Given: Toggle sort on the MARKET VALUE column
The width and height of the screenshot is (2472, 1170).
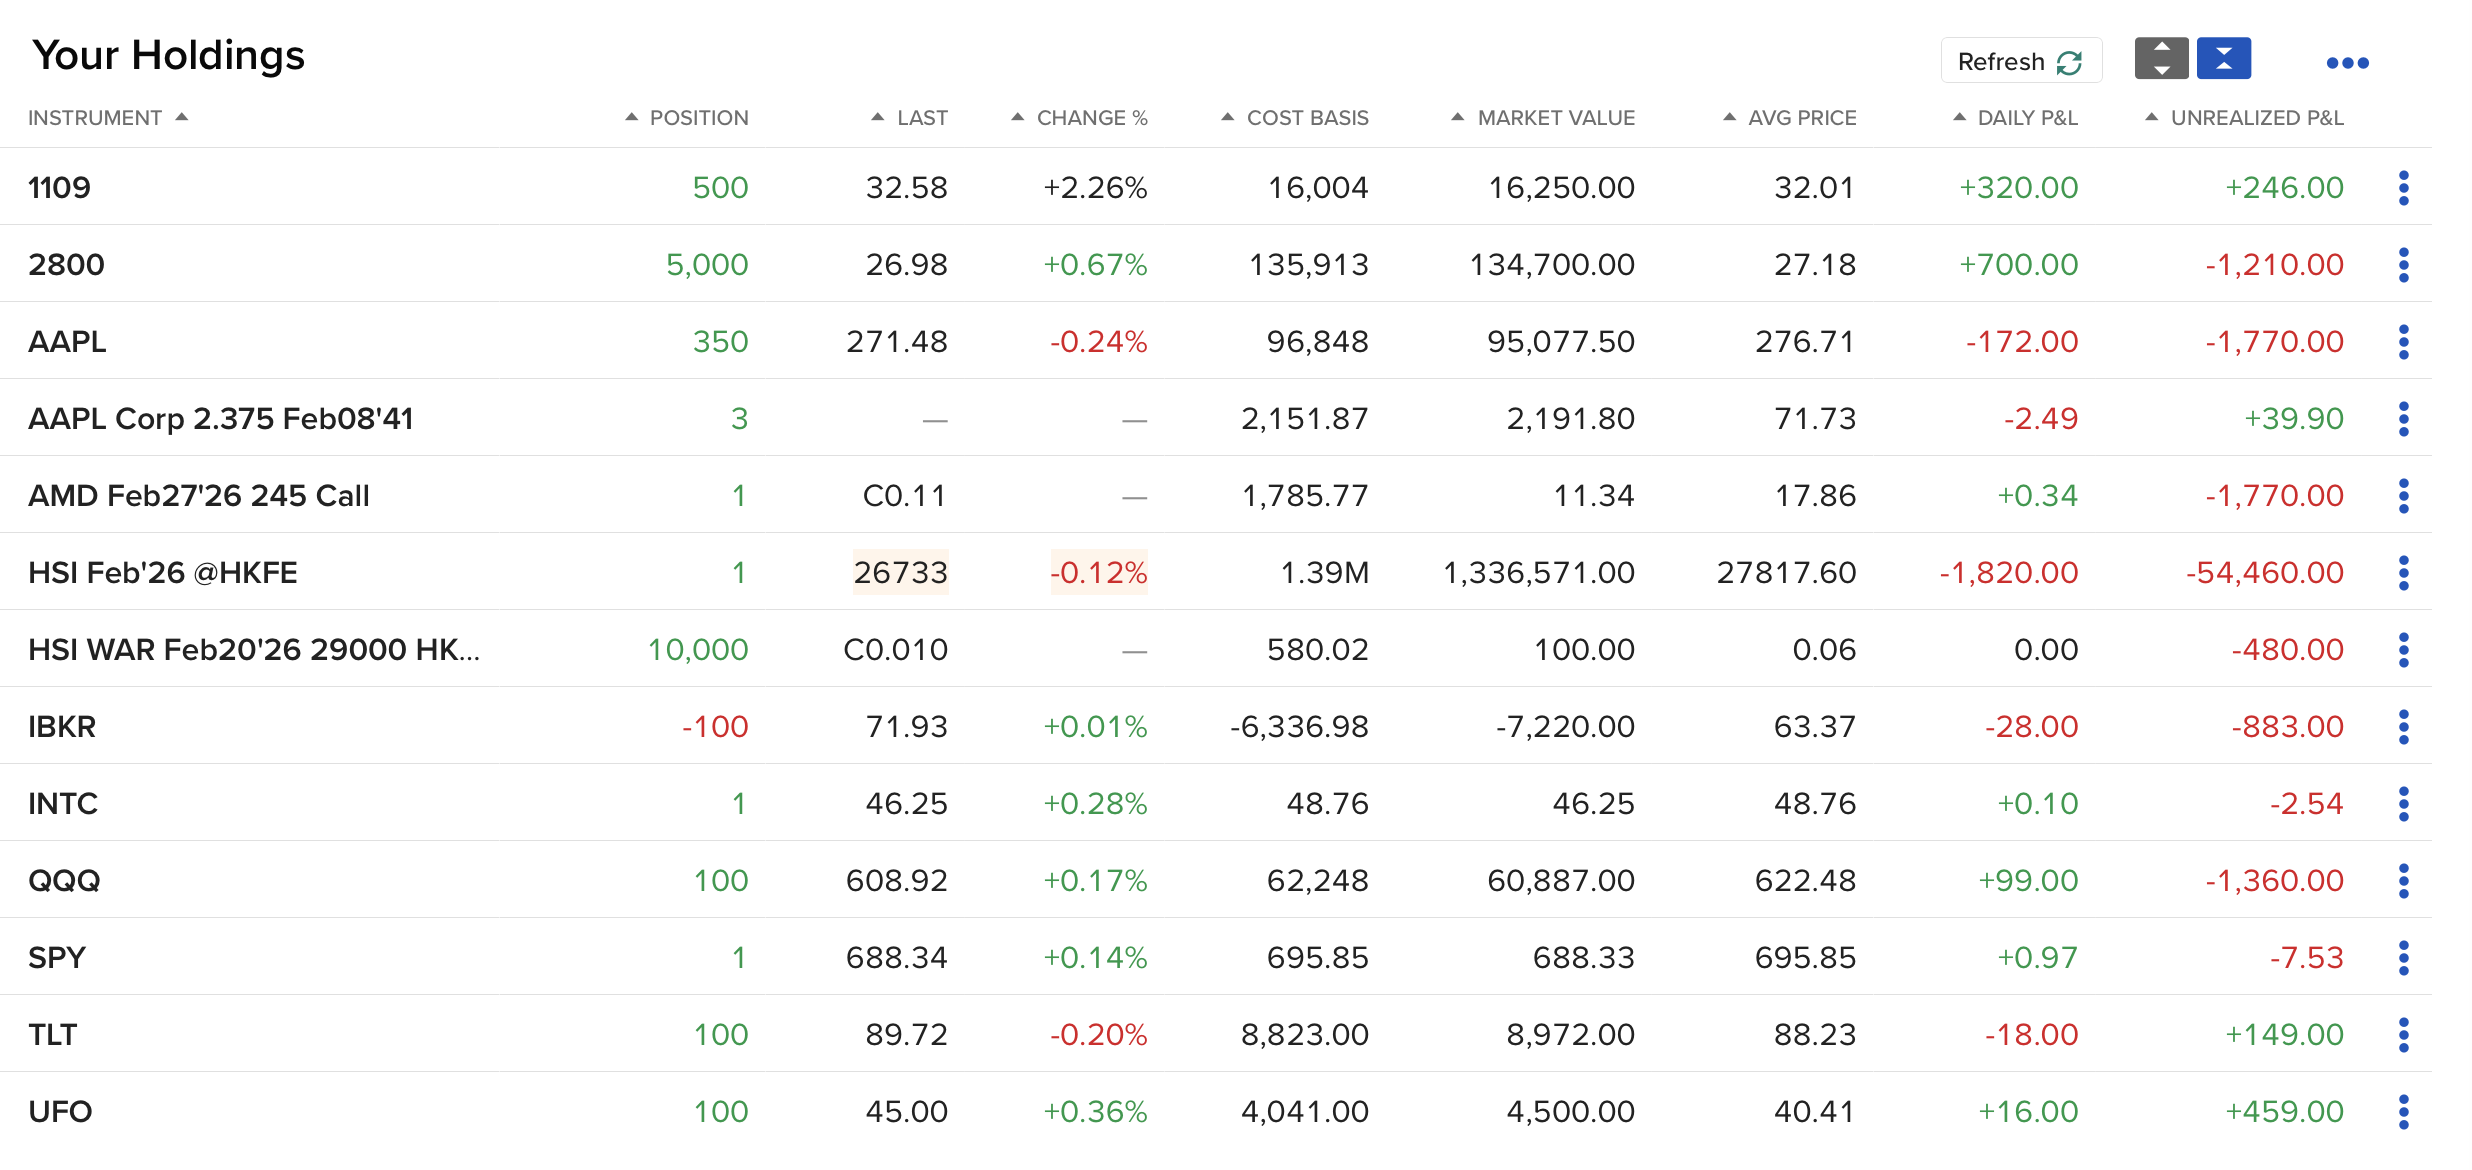Looking at the screenshot, I should pos(1455,116).
